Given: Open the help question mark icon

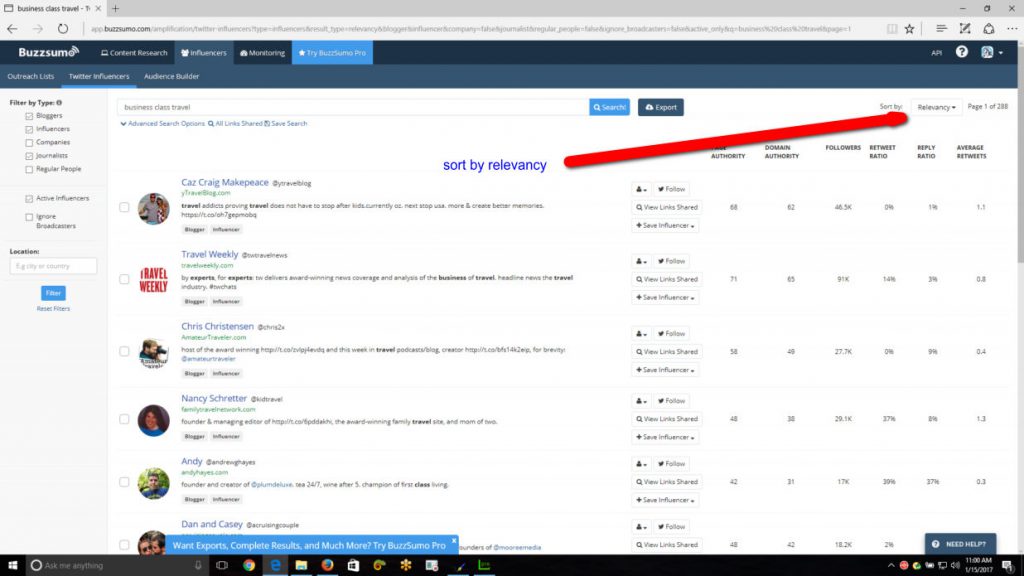Looking at the screenshot, I should coord(961,52).
